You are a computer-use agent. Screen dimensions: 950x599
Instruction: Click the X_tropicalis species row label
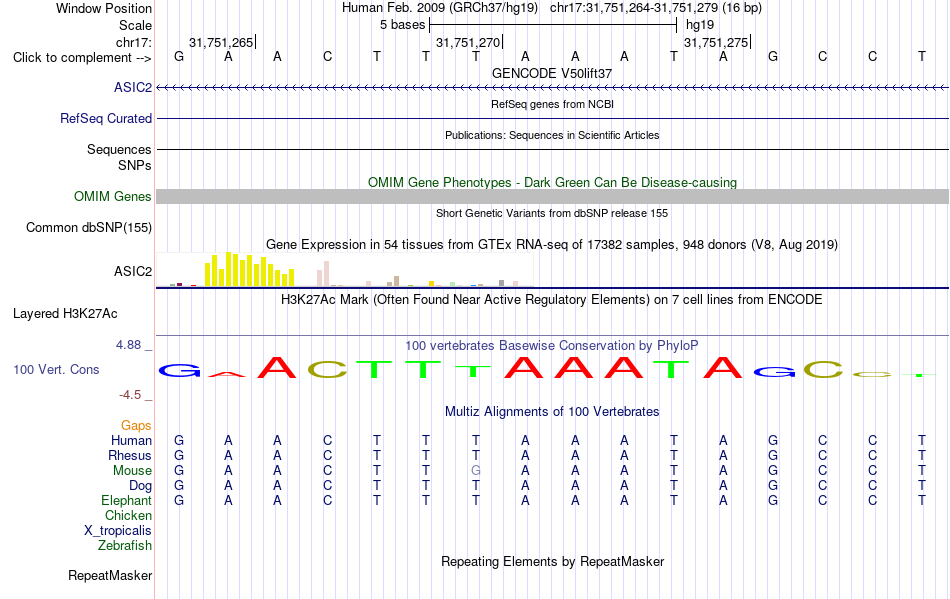[118, 531]
